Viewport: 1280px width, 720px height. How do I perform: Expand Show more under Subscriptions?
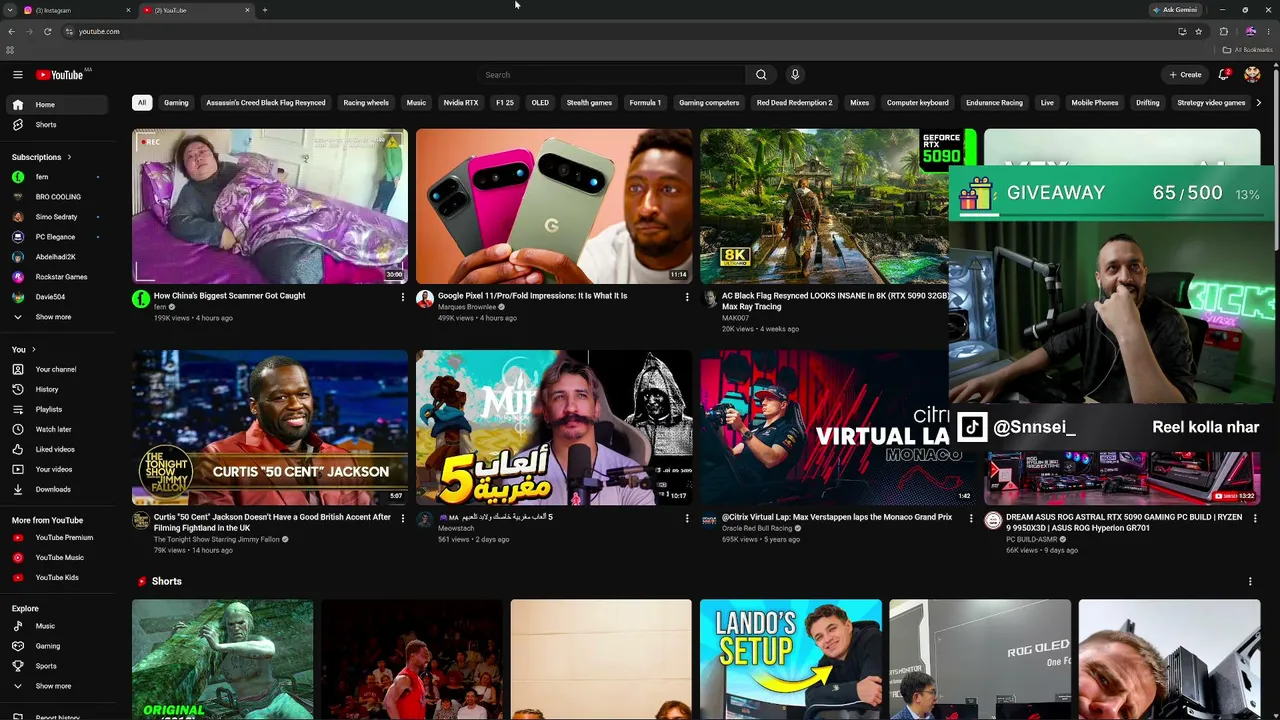59,317
